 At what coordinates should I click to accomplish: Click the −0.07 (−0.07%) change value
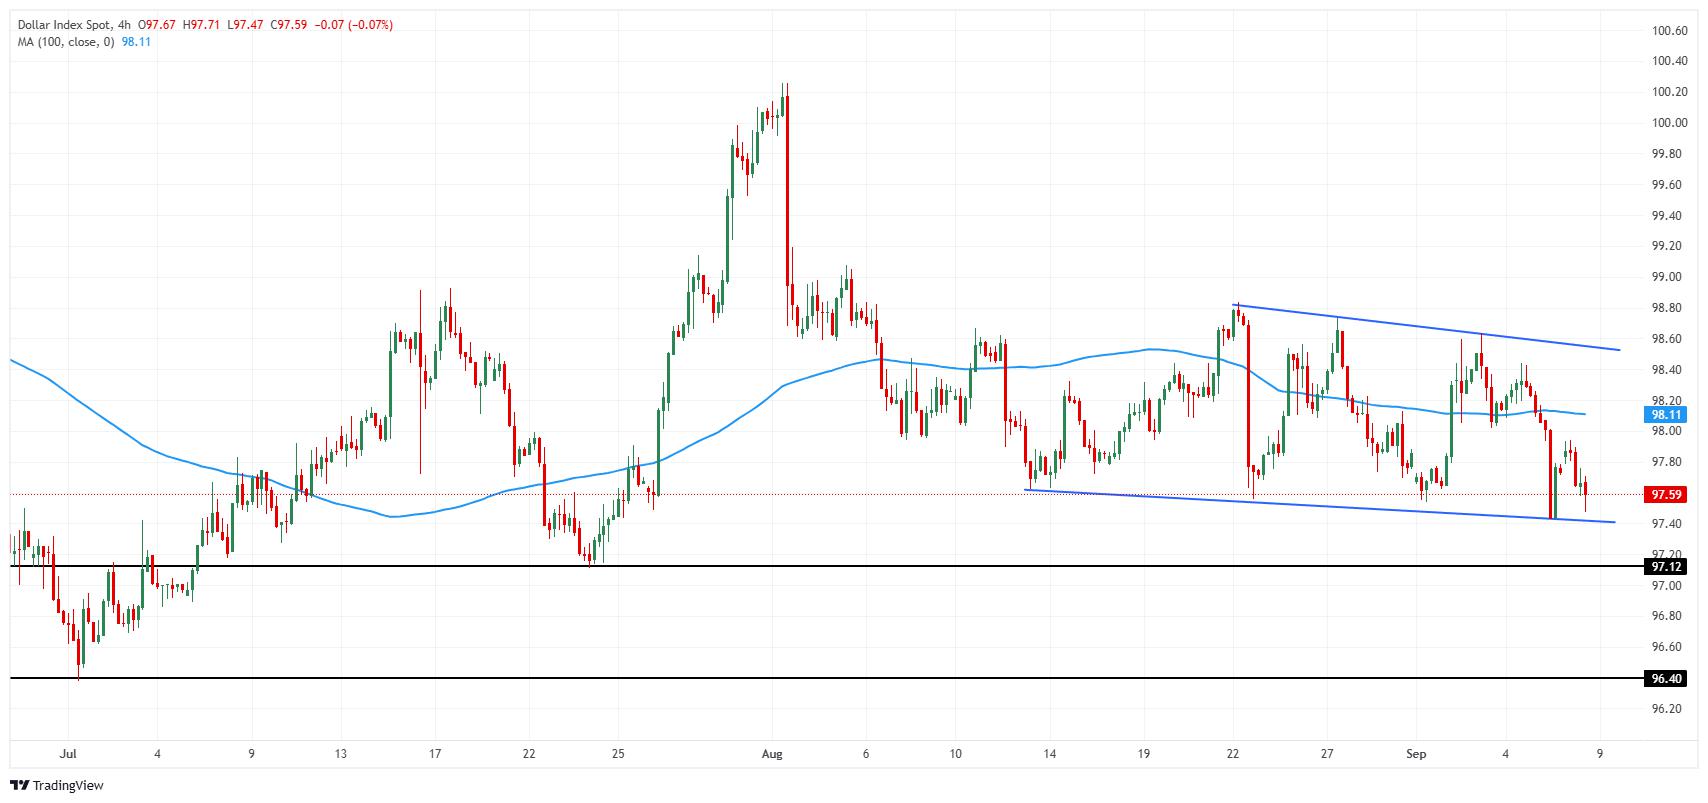click(x=352, y=25)
